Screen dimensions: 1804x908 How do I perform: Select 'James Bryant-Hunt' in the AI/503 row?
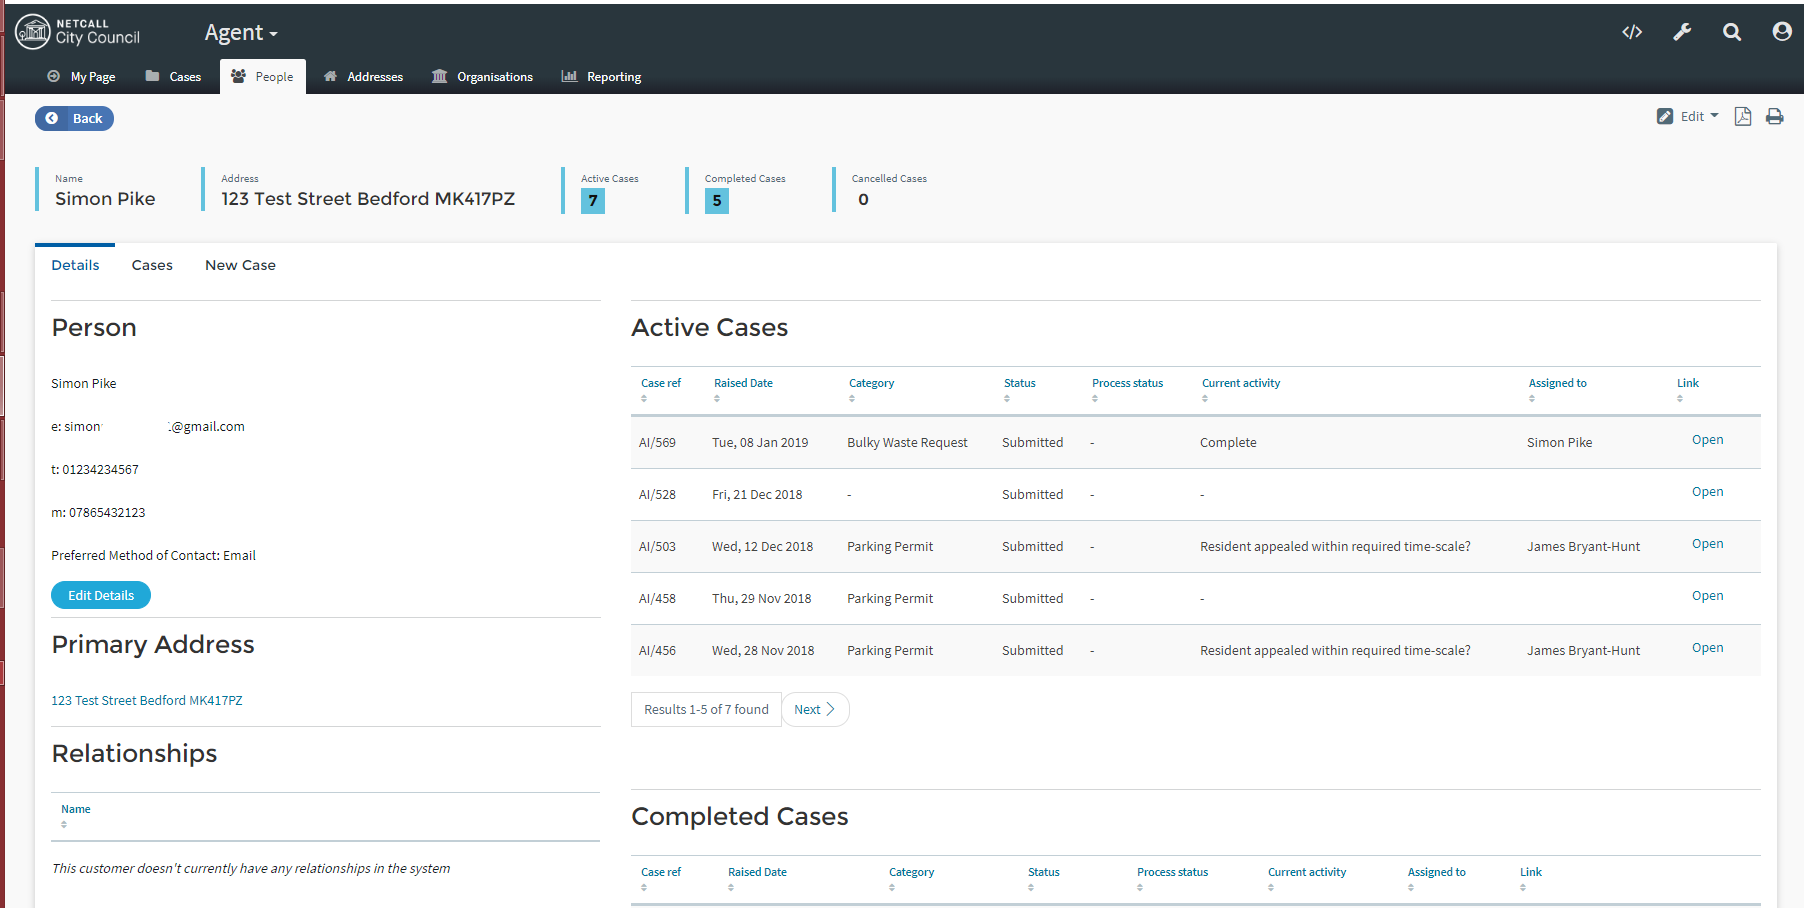pyautogui.click(x=1583, y=547)
